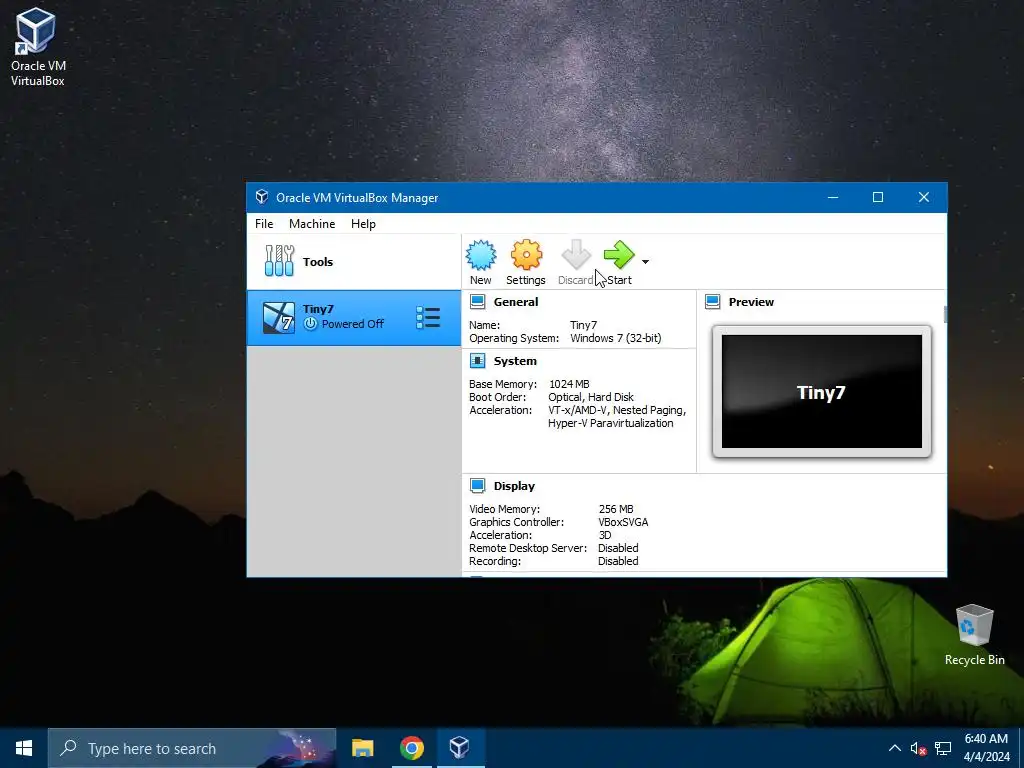
Task: Click the Video Memory 256 MB value
Action: pyautogui.click(x=616, y=509)
